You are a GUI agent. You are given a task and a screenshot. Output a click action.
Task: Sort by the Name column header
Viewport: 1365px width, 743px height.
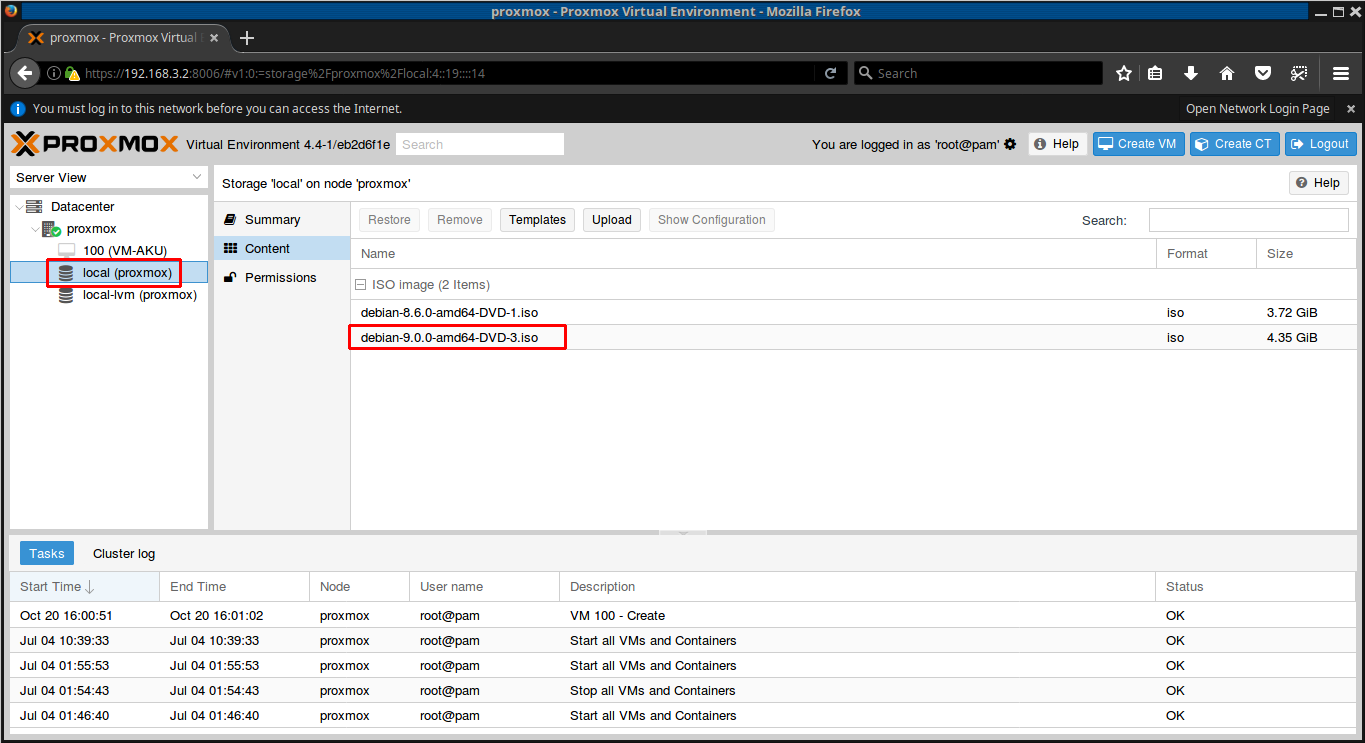pos(753,254)
